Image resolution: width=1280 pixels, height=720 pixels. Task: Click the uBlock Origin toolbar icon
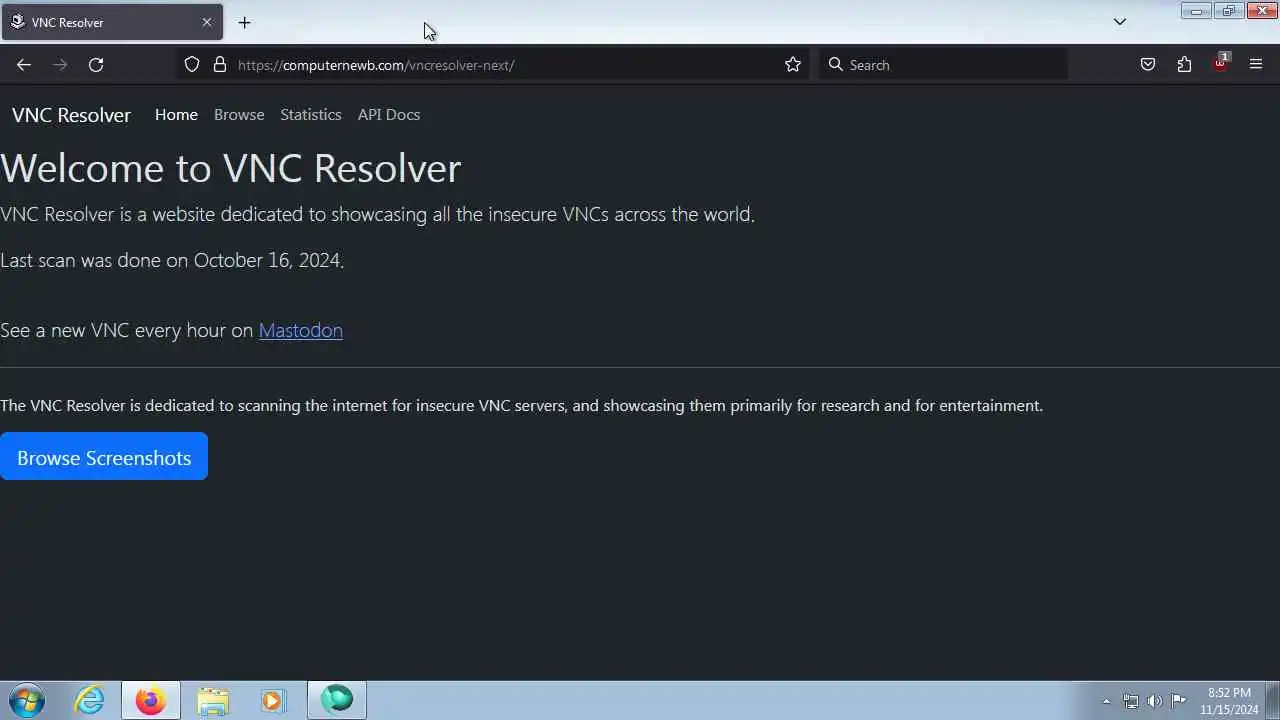click(1220, 64)
